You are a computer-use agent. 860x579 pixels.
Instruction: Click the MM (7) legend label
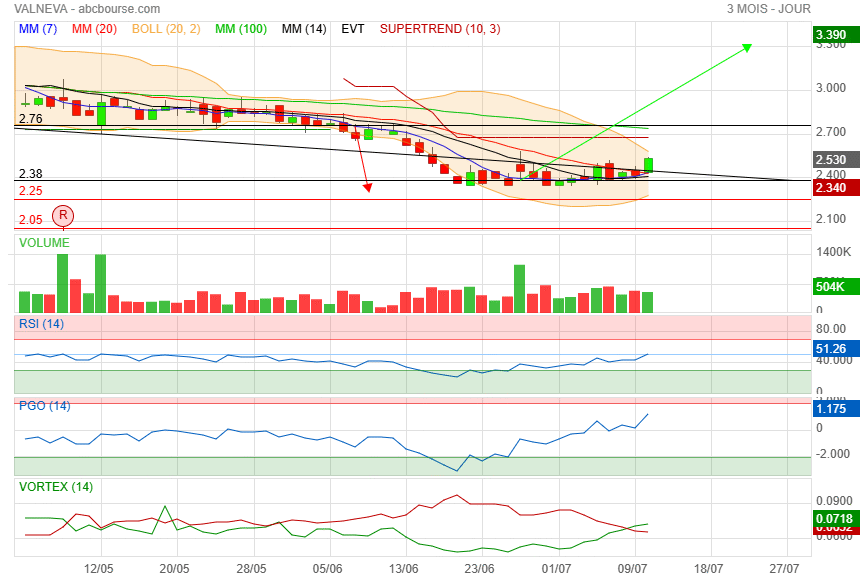coord(38,29)
